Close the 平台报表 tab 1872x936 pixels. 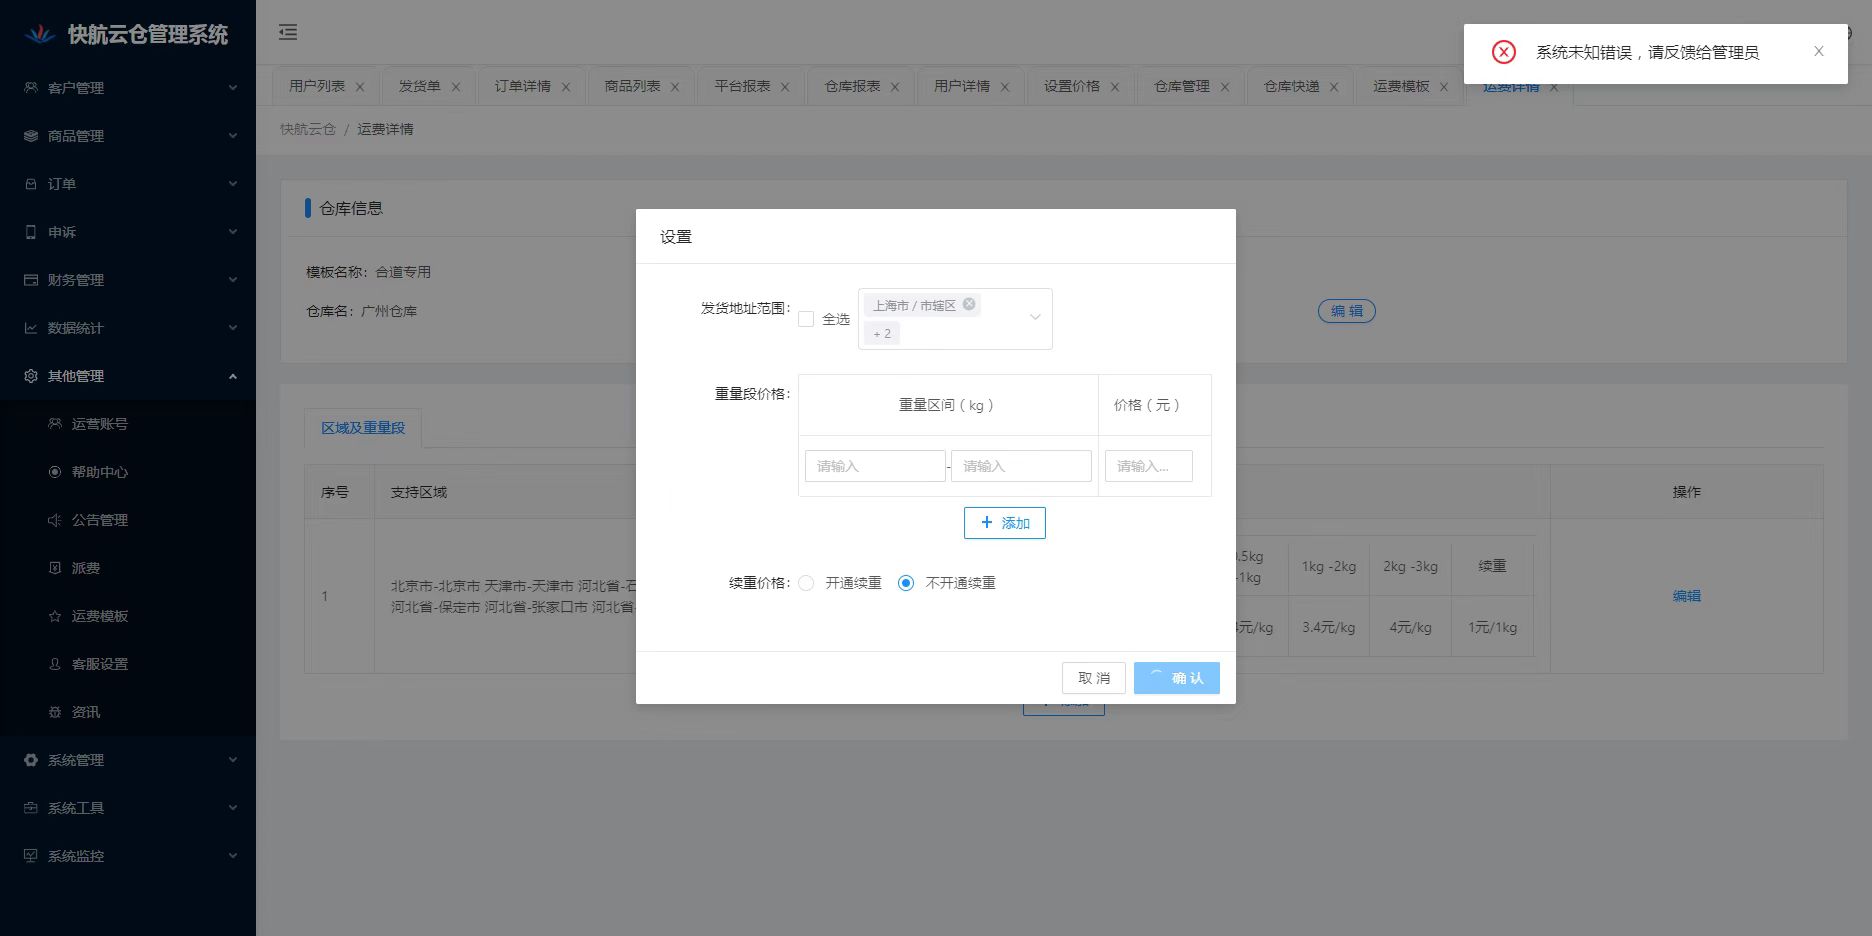785,87
